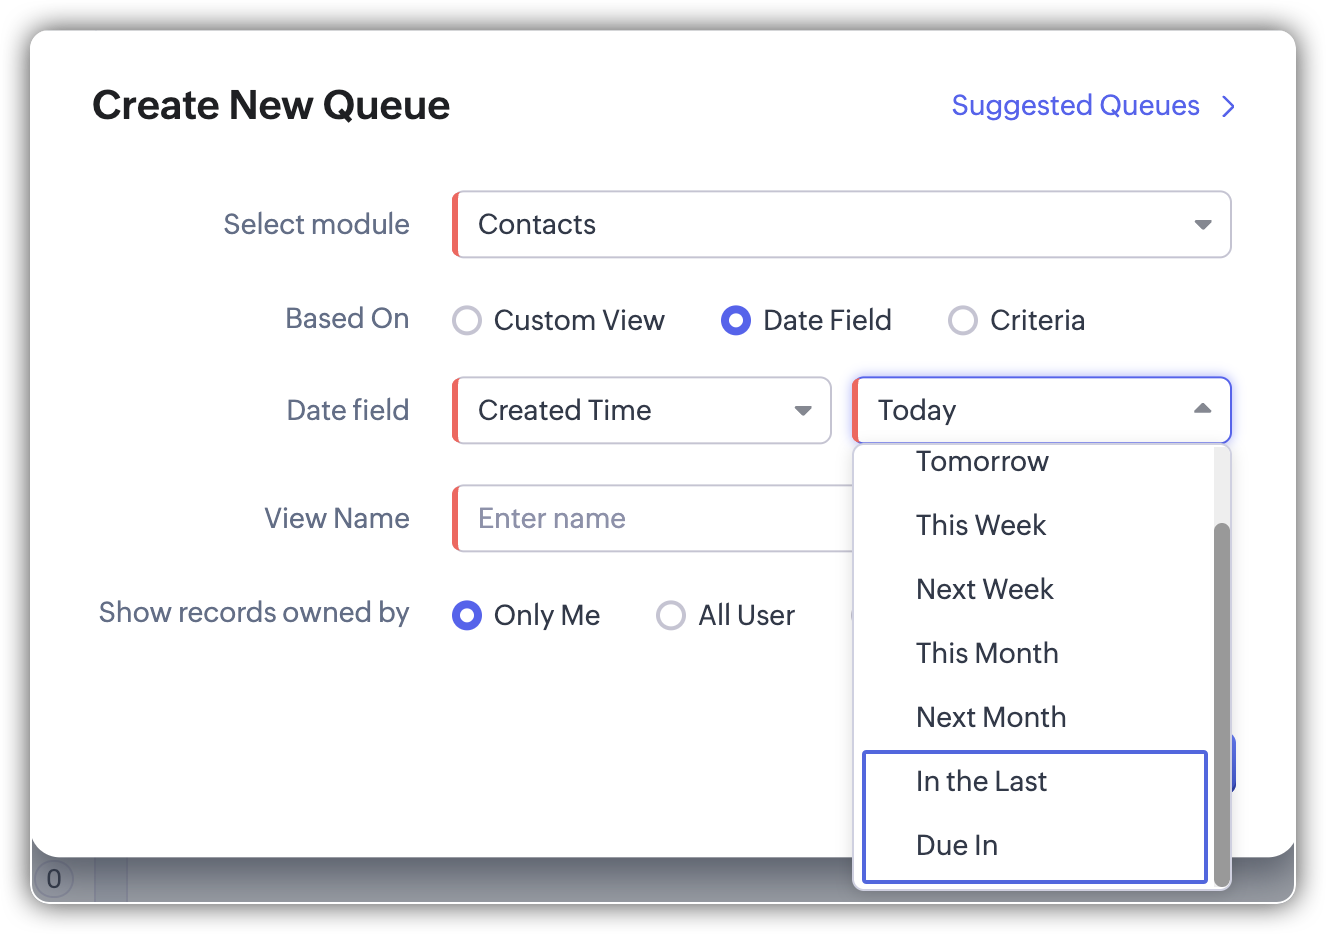Viewport: 1326px width, 934px height.
Task: Click the dropdown list scrollbar thumb
Action: tap(1221, 700)
